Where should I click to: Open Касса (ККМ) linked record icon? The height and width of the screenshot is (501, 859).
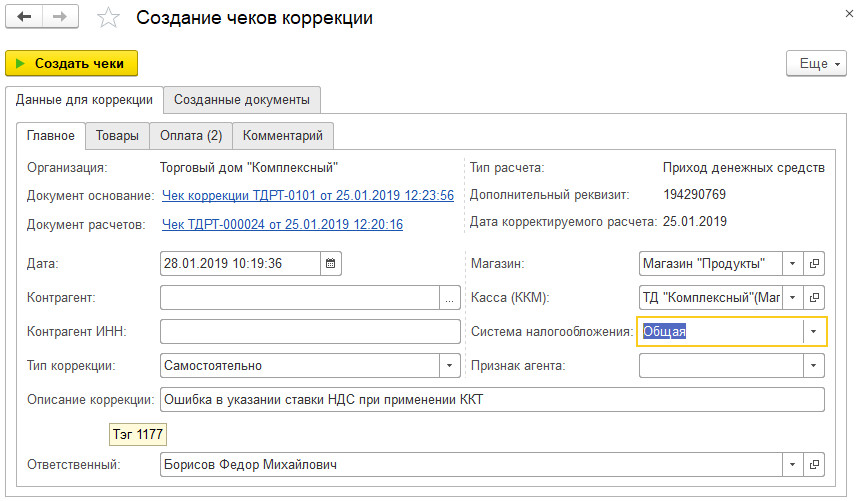pos(815,297)
